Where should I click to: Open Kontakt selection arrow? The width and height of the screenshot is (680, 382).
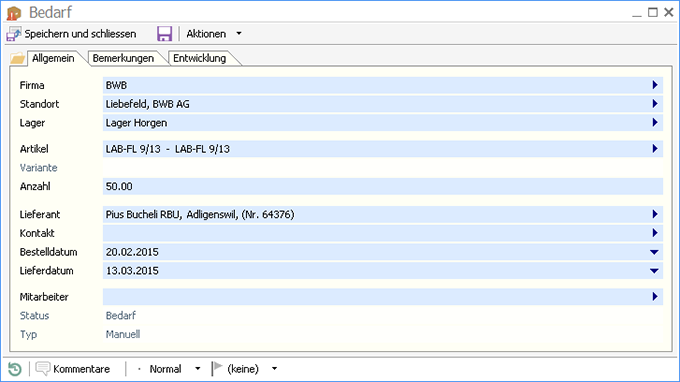click(655, 233)
